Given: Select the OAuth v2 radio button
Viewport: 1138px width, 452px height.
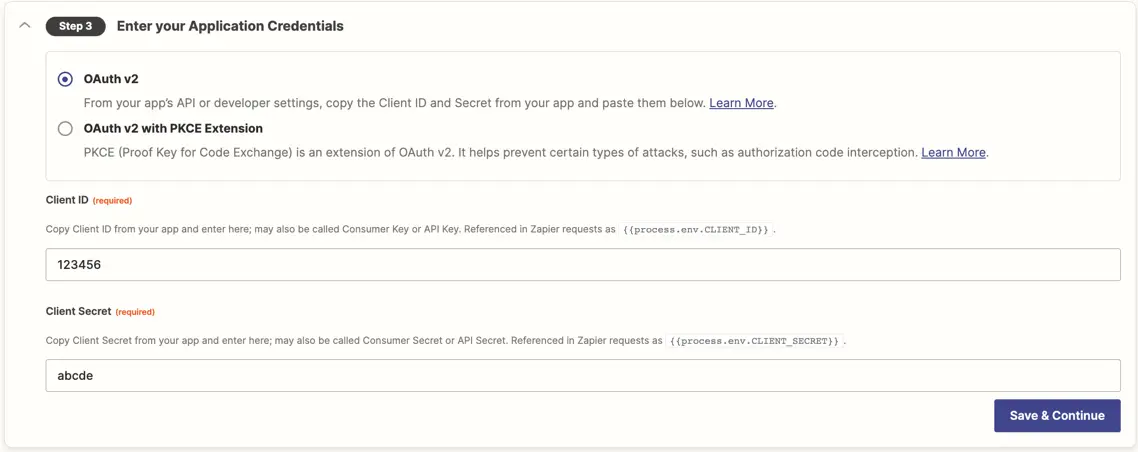Looking at the screenshot, I should [x=65, y=79].
